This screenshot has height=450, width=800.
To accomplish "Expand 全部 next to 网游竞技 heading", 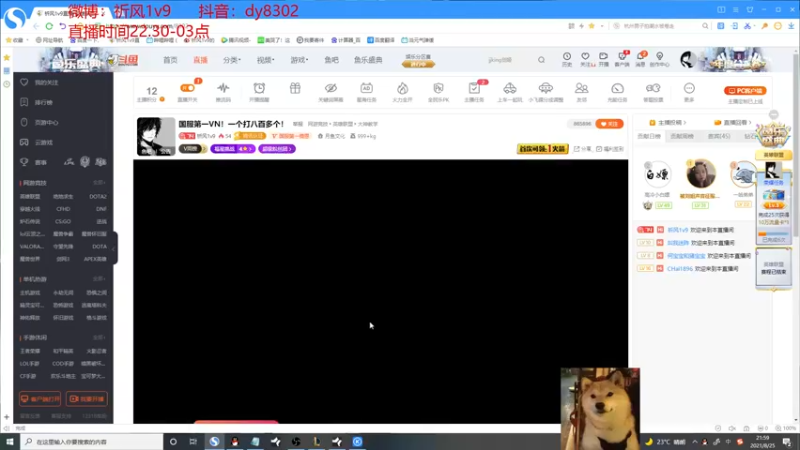I will [99, 183].
